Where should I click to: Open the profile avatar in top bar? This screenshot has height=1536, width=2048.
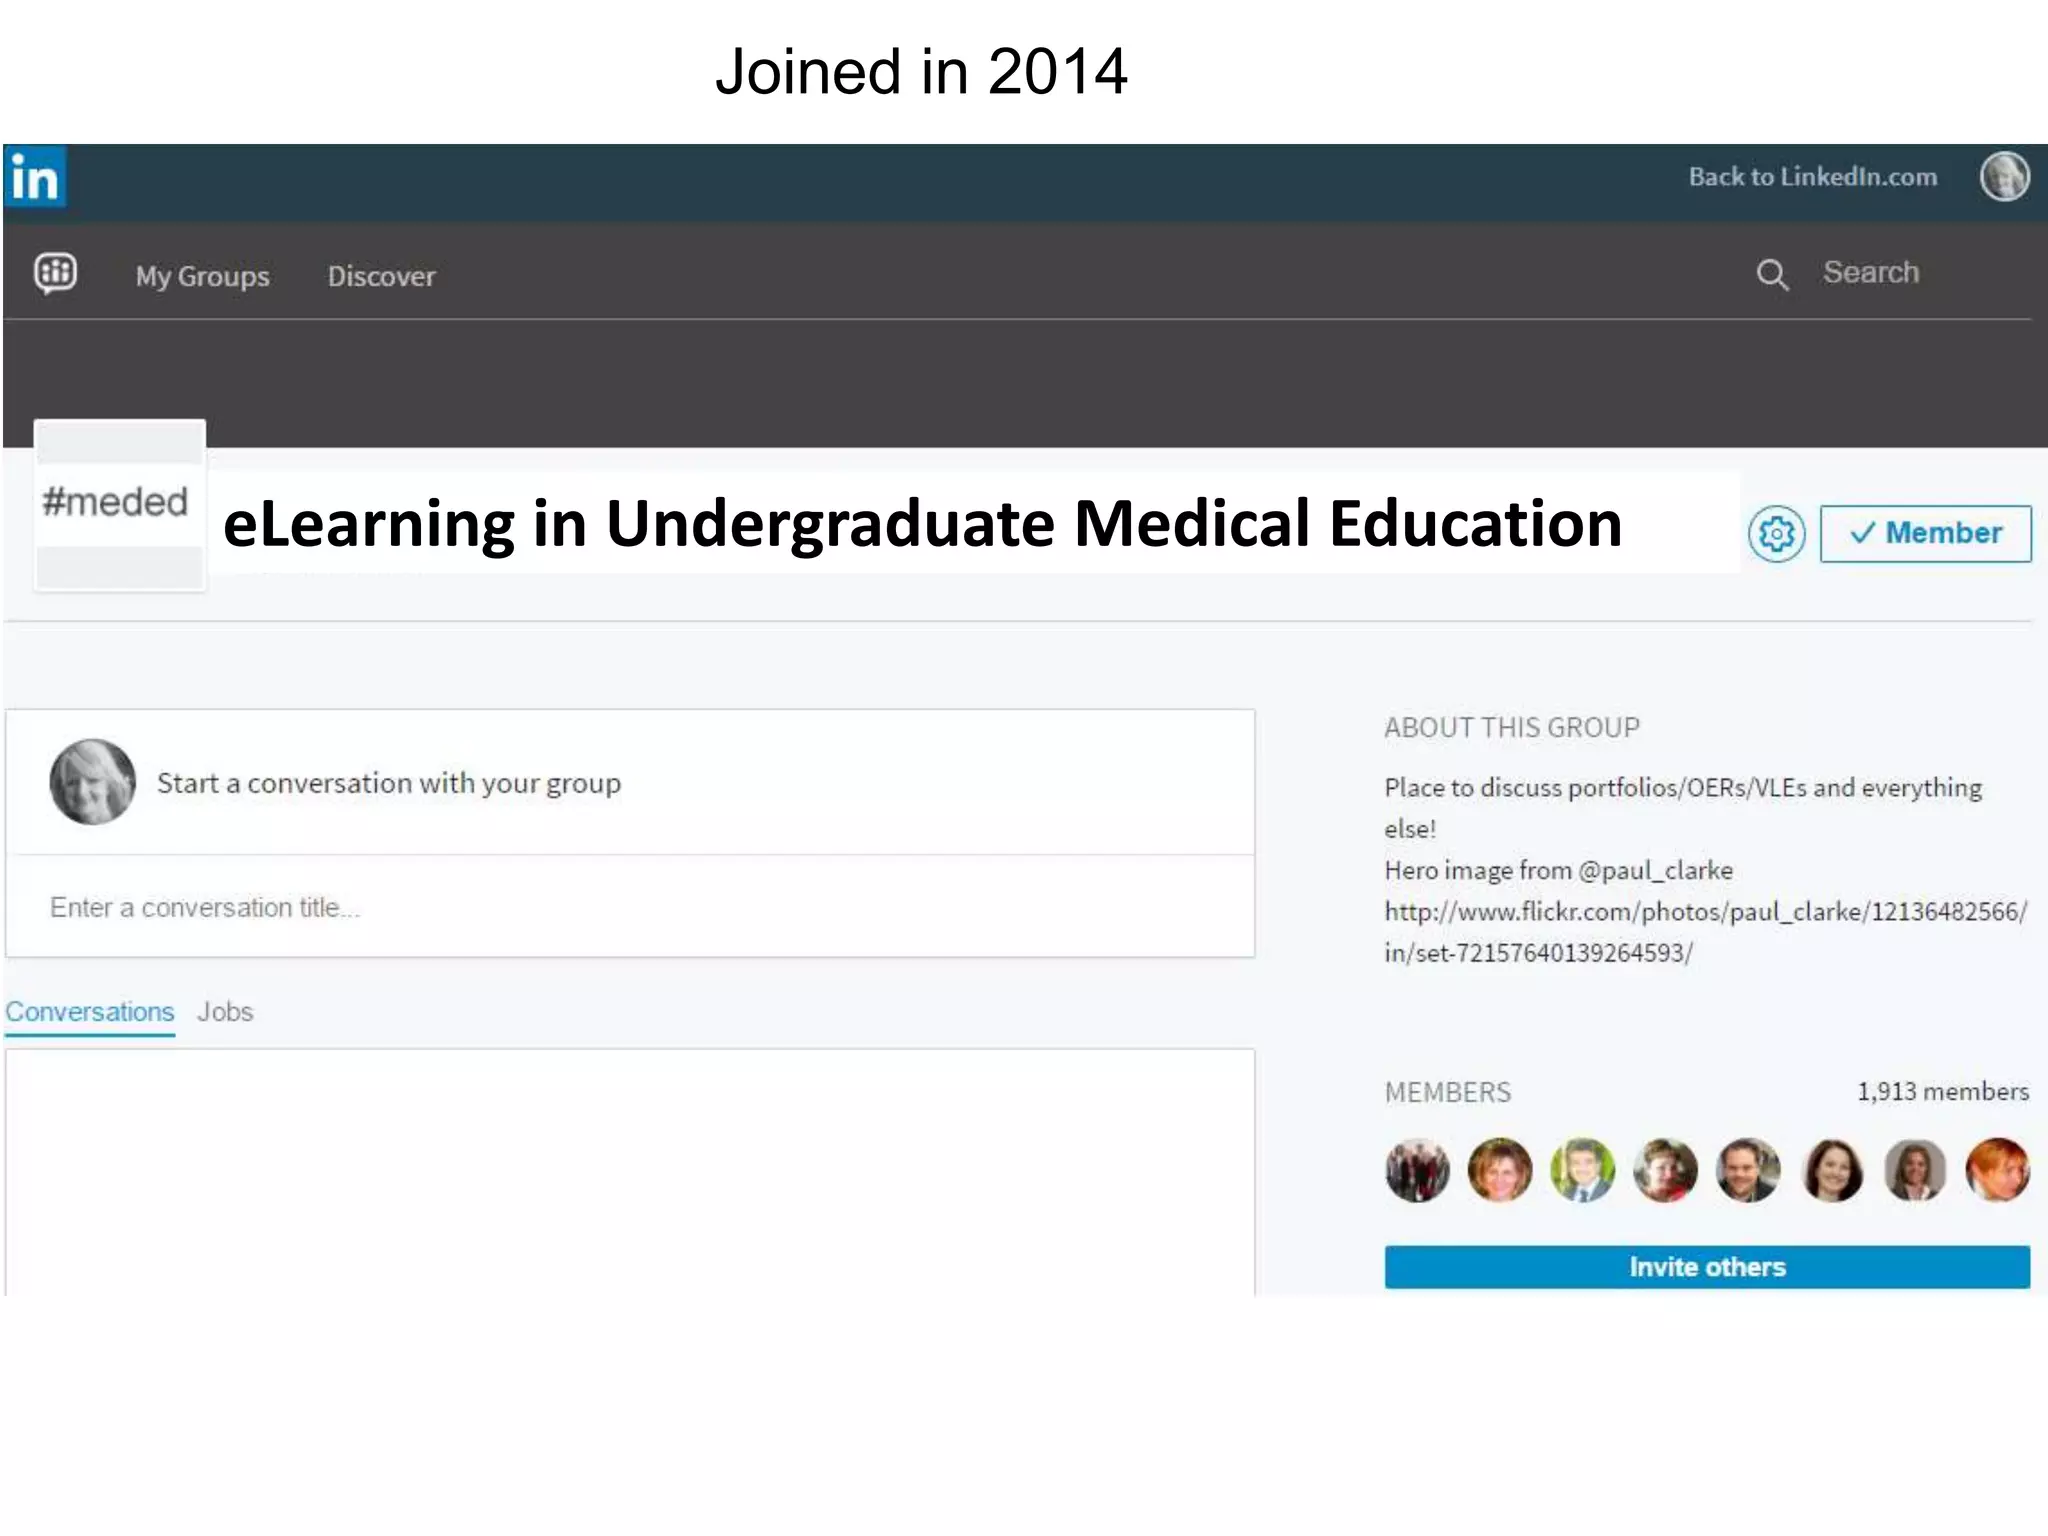(2004, 177)
